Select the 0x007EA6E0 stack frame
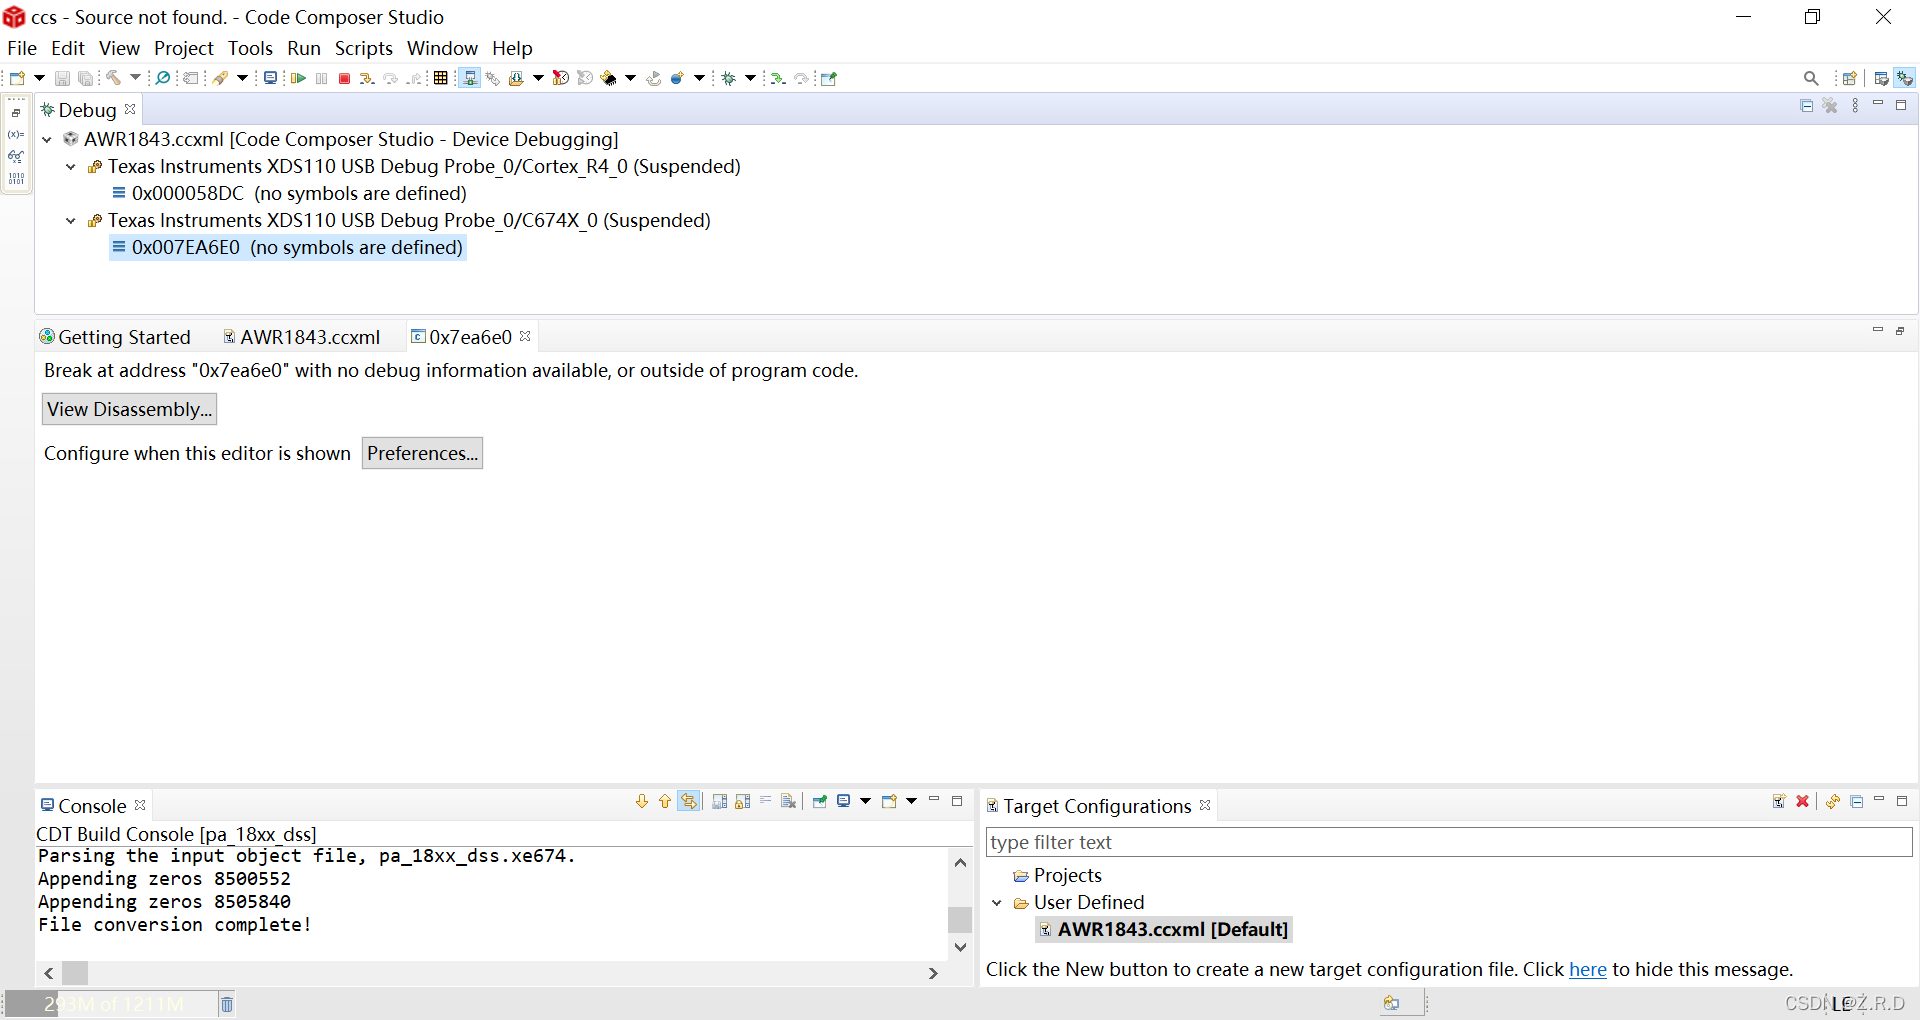This screenshot has height=1020, width=1920. pos(287,247)
